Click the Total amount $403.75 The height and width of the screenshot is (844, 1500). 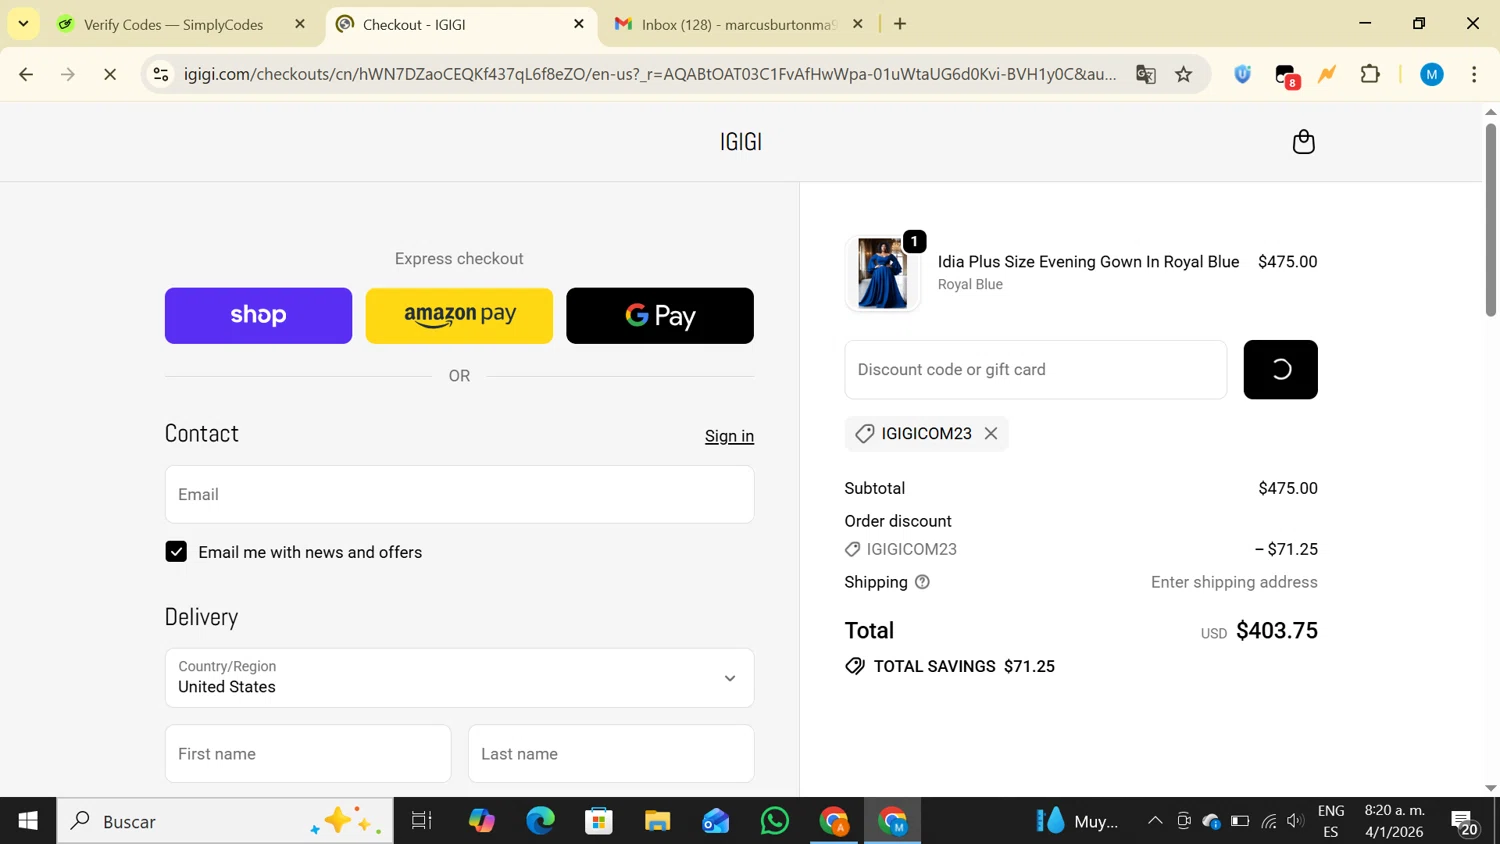(1277, 631)
